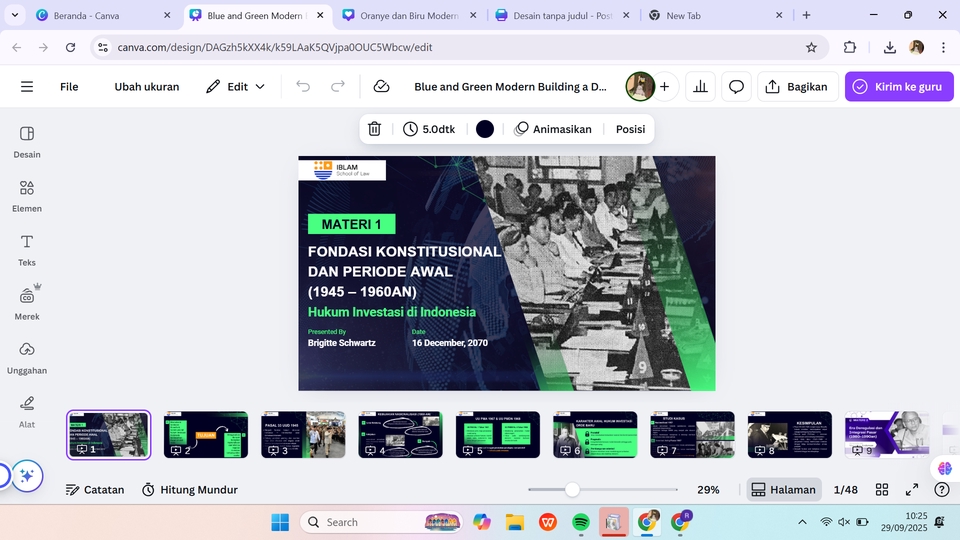Image resolution: width=960 pixels, height=540 pixels.
Task: Switch to the Beranda - Canva tab
Action: coord(104,15)
